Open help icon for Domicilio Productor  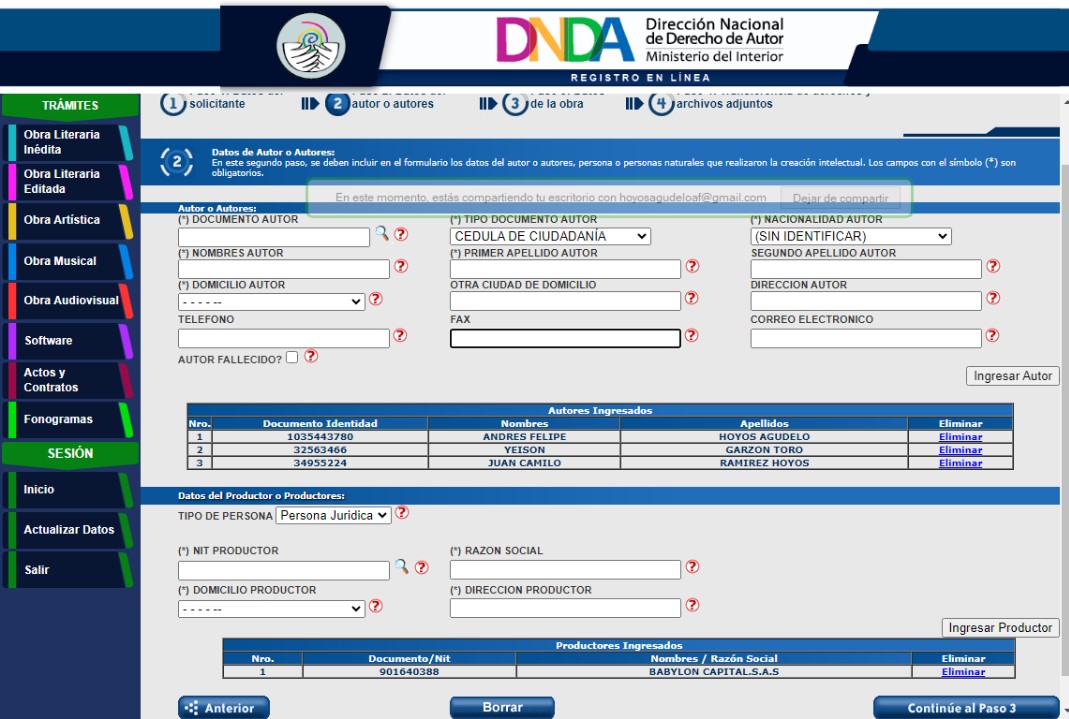coord(376,606)
